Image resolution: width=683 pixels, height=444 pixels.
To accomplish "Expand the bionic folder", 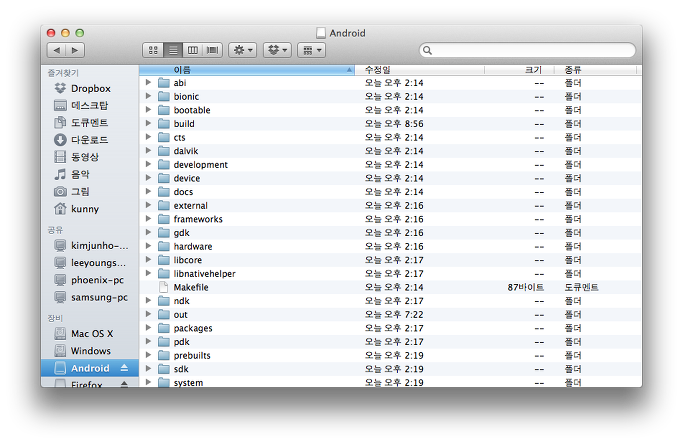I will [x=148, y=96].
